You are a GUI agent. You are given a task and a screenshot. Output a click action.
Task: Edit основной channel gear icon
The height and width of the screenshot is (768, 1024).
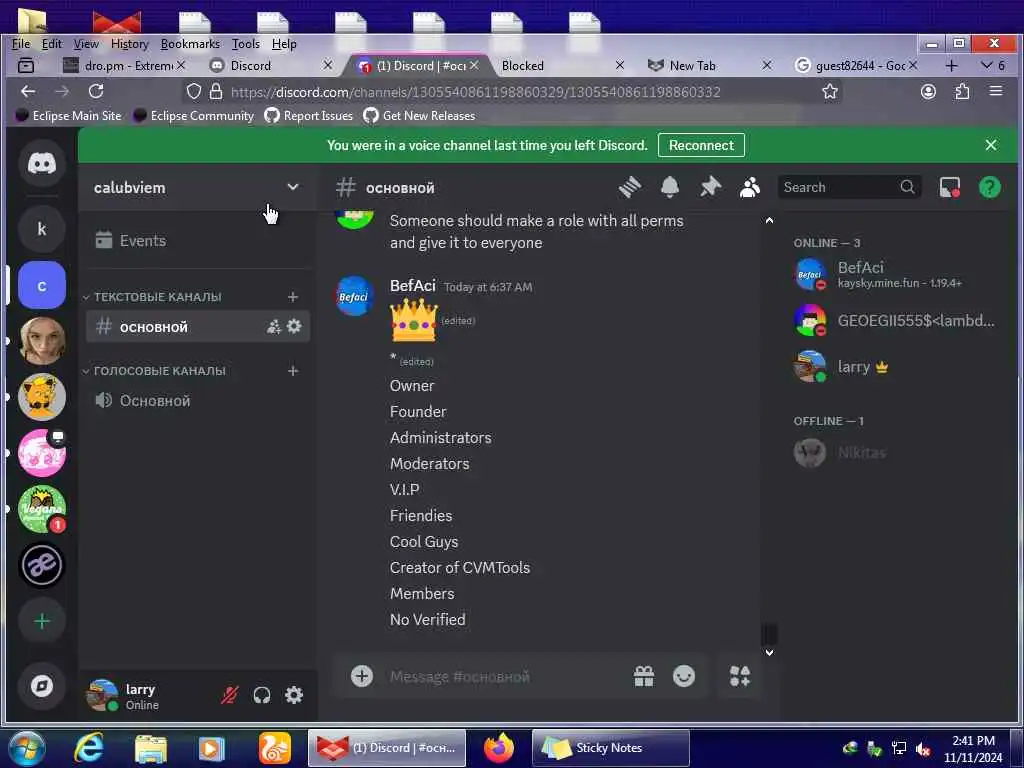[x=295, y=326]
